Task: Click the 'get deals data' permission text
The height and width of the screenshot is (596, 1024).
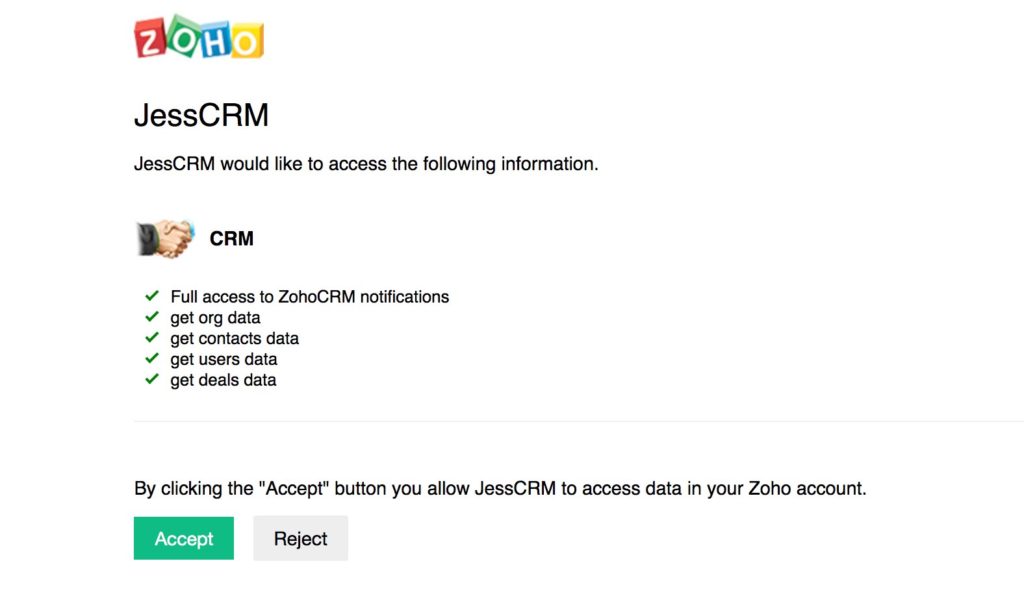Action: point(223,381)
